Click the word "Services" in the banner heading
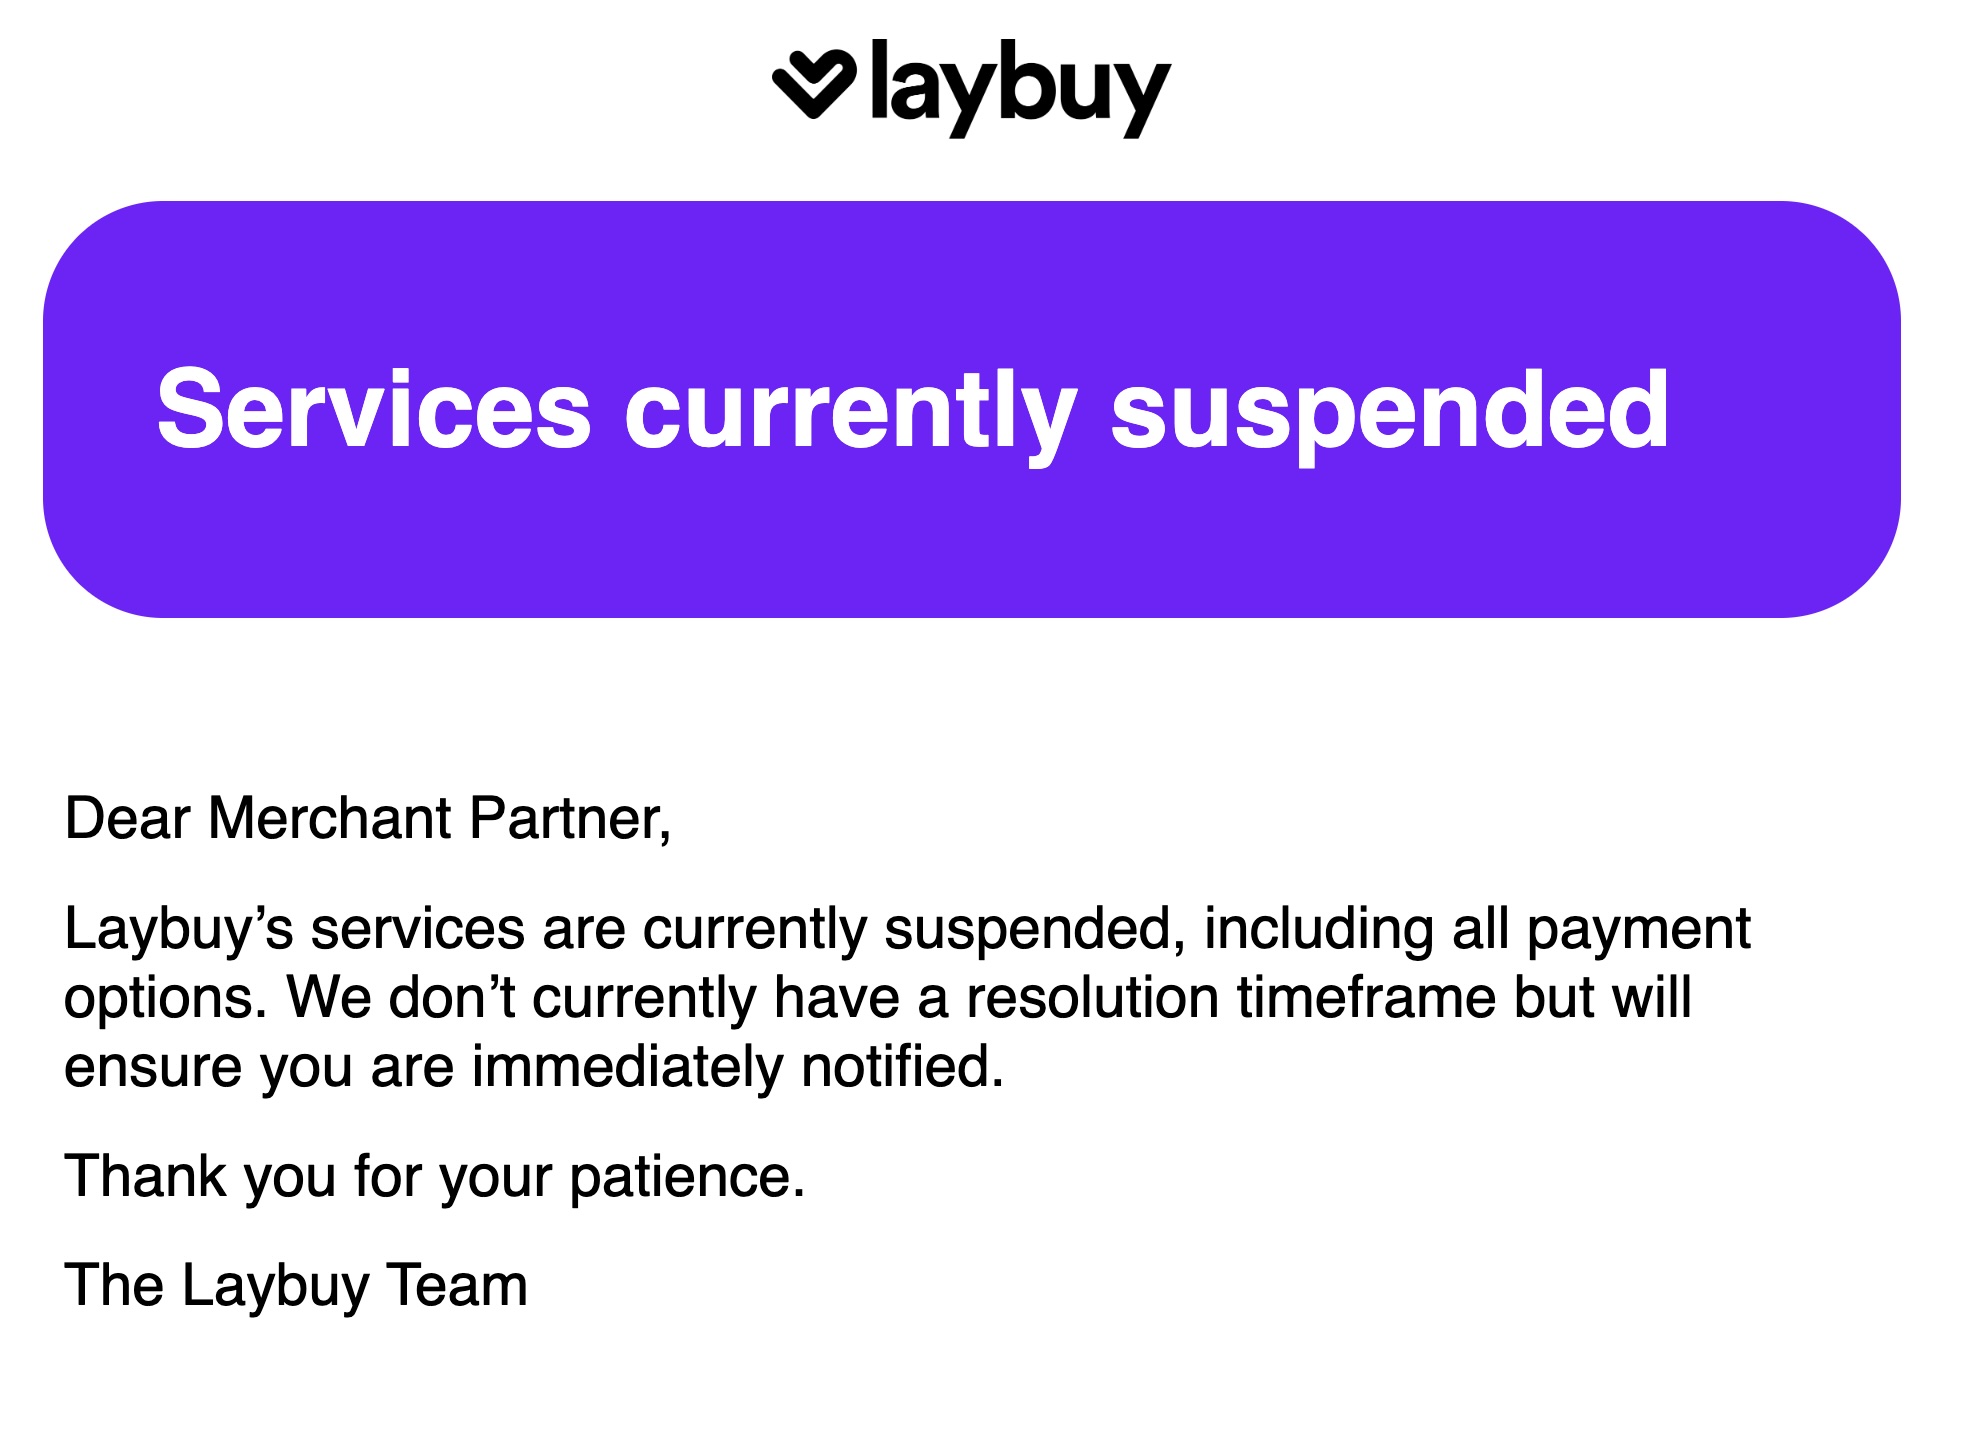1964x1438 pixels. [374, 410]
